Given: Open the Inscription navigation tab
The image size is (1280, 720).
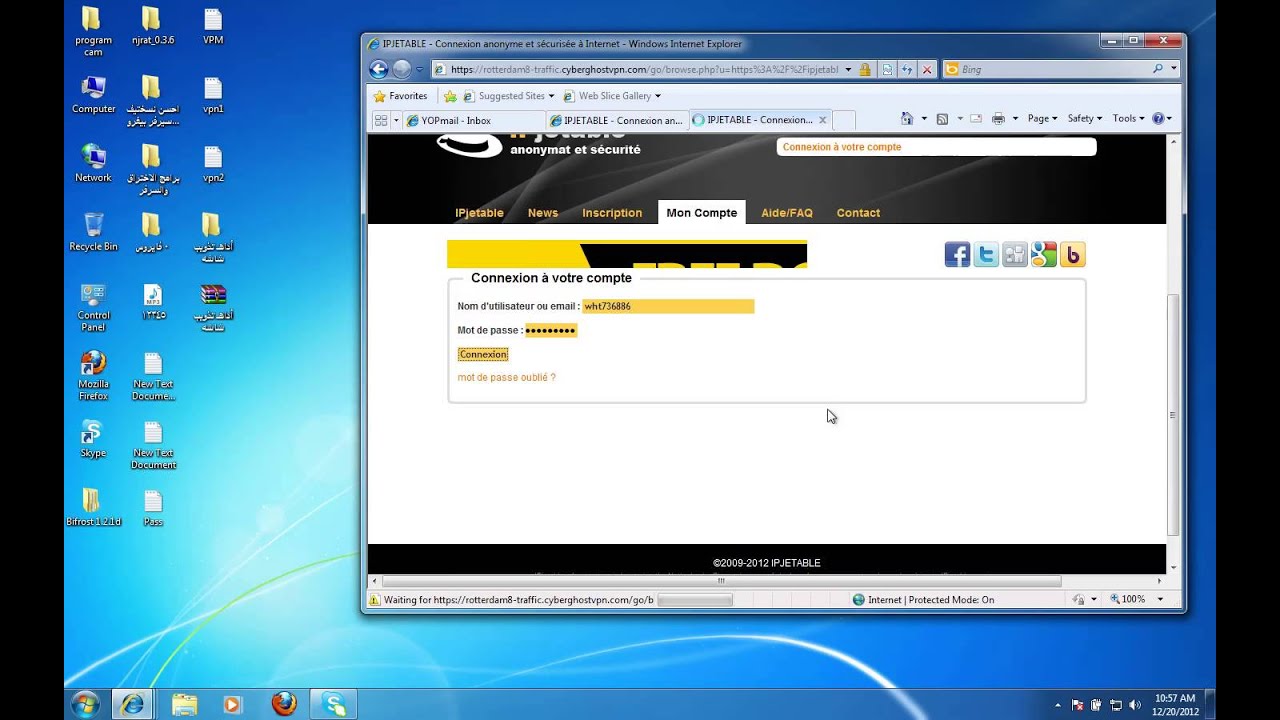Looking at the screenshot, I should click(x=612, y=213).
